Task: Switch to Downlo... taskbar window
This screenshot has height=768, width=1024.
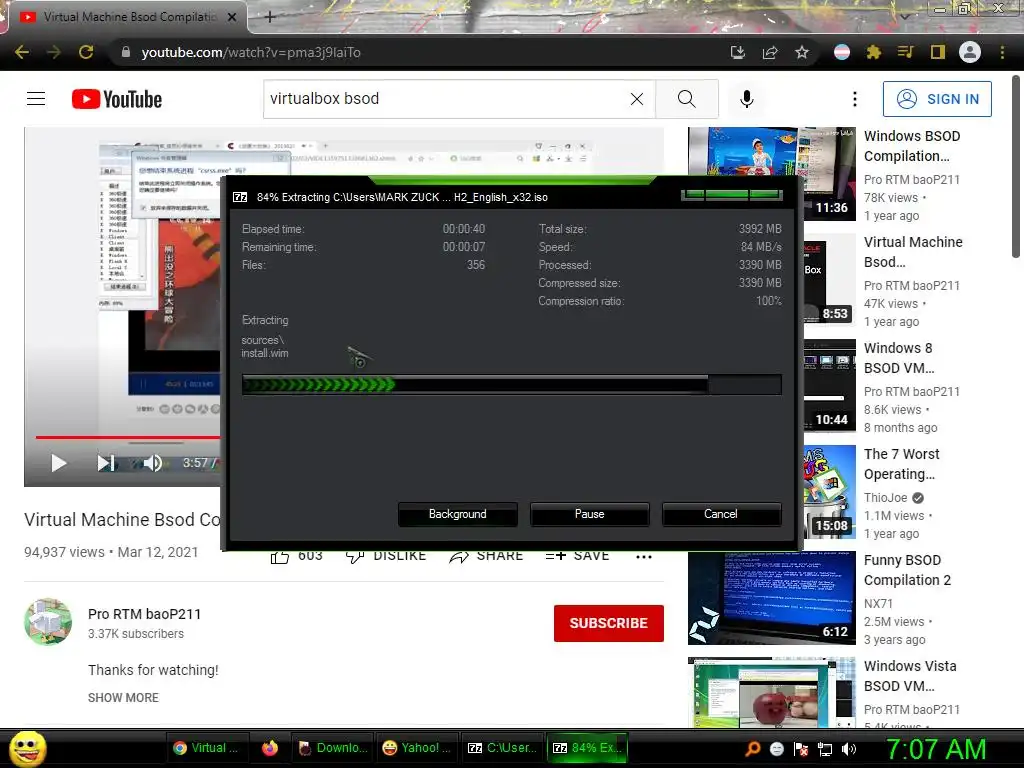Action: coord(333,748)
